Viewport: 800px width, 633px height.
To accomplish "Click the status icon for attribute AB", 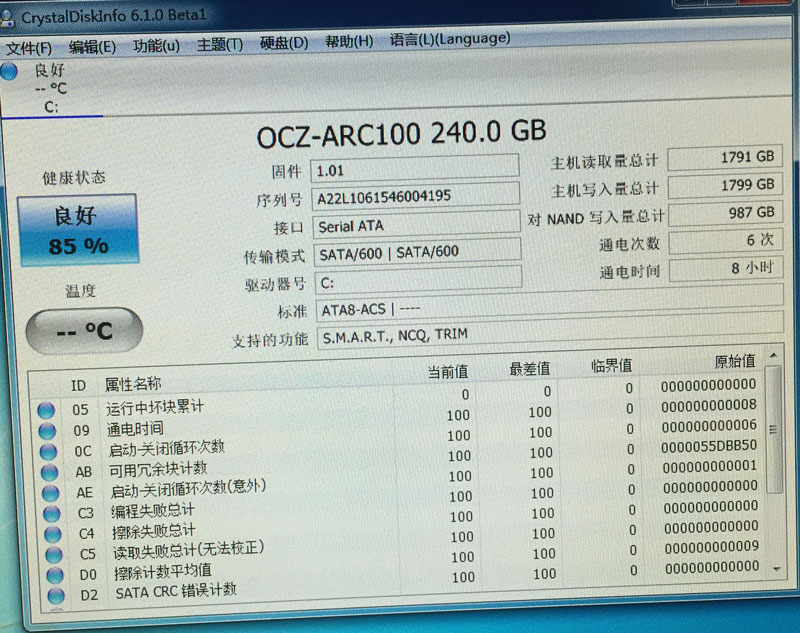I will coord(46,471).
